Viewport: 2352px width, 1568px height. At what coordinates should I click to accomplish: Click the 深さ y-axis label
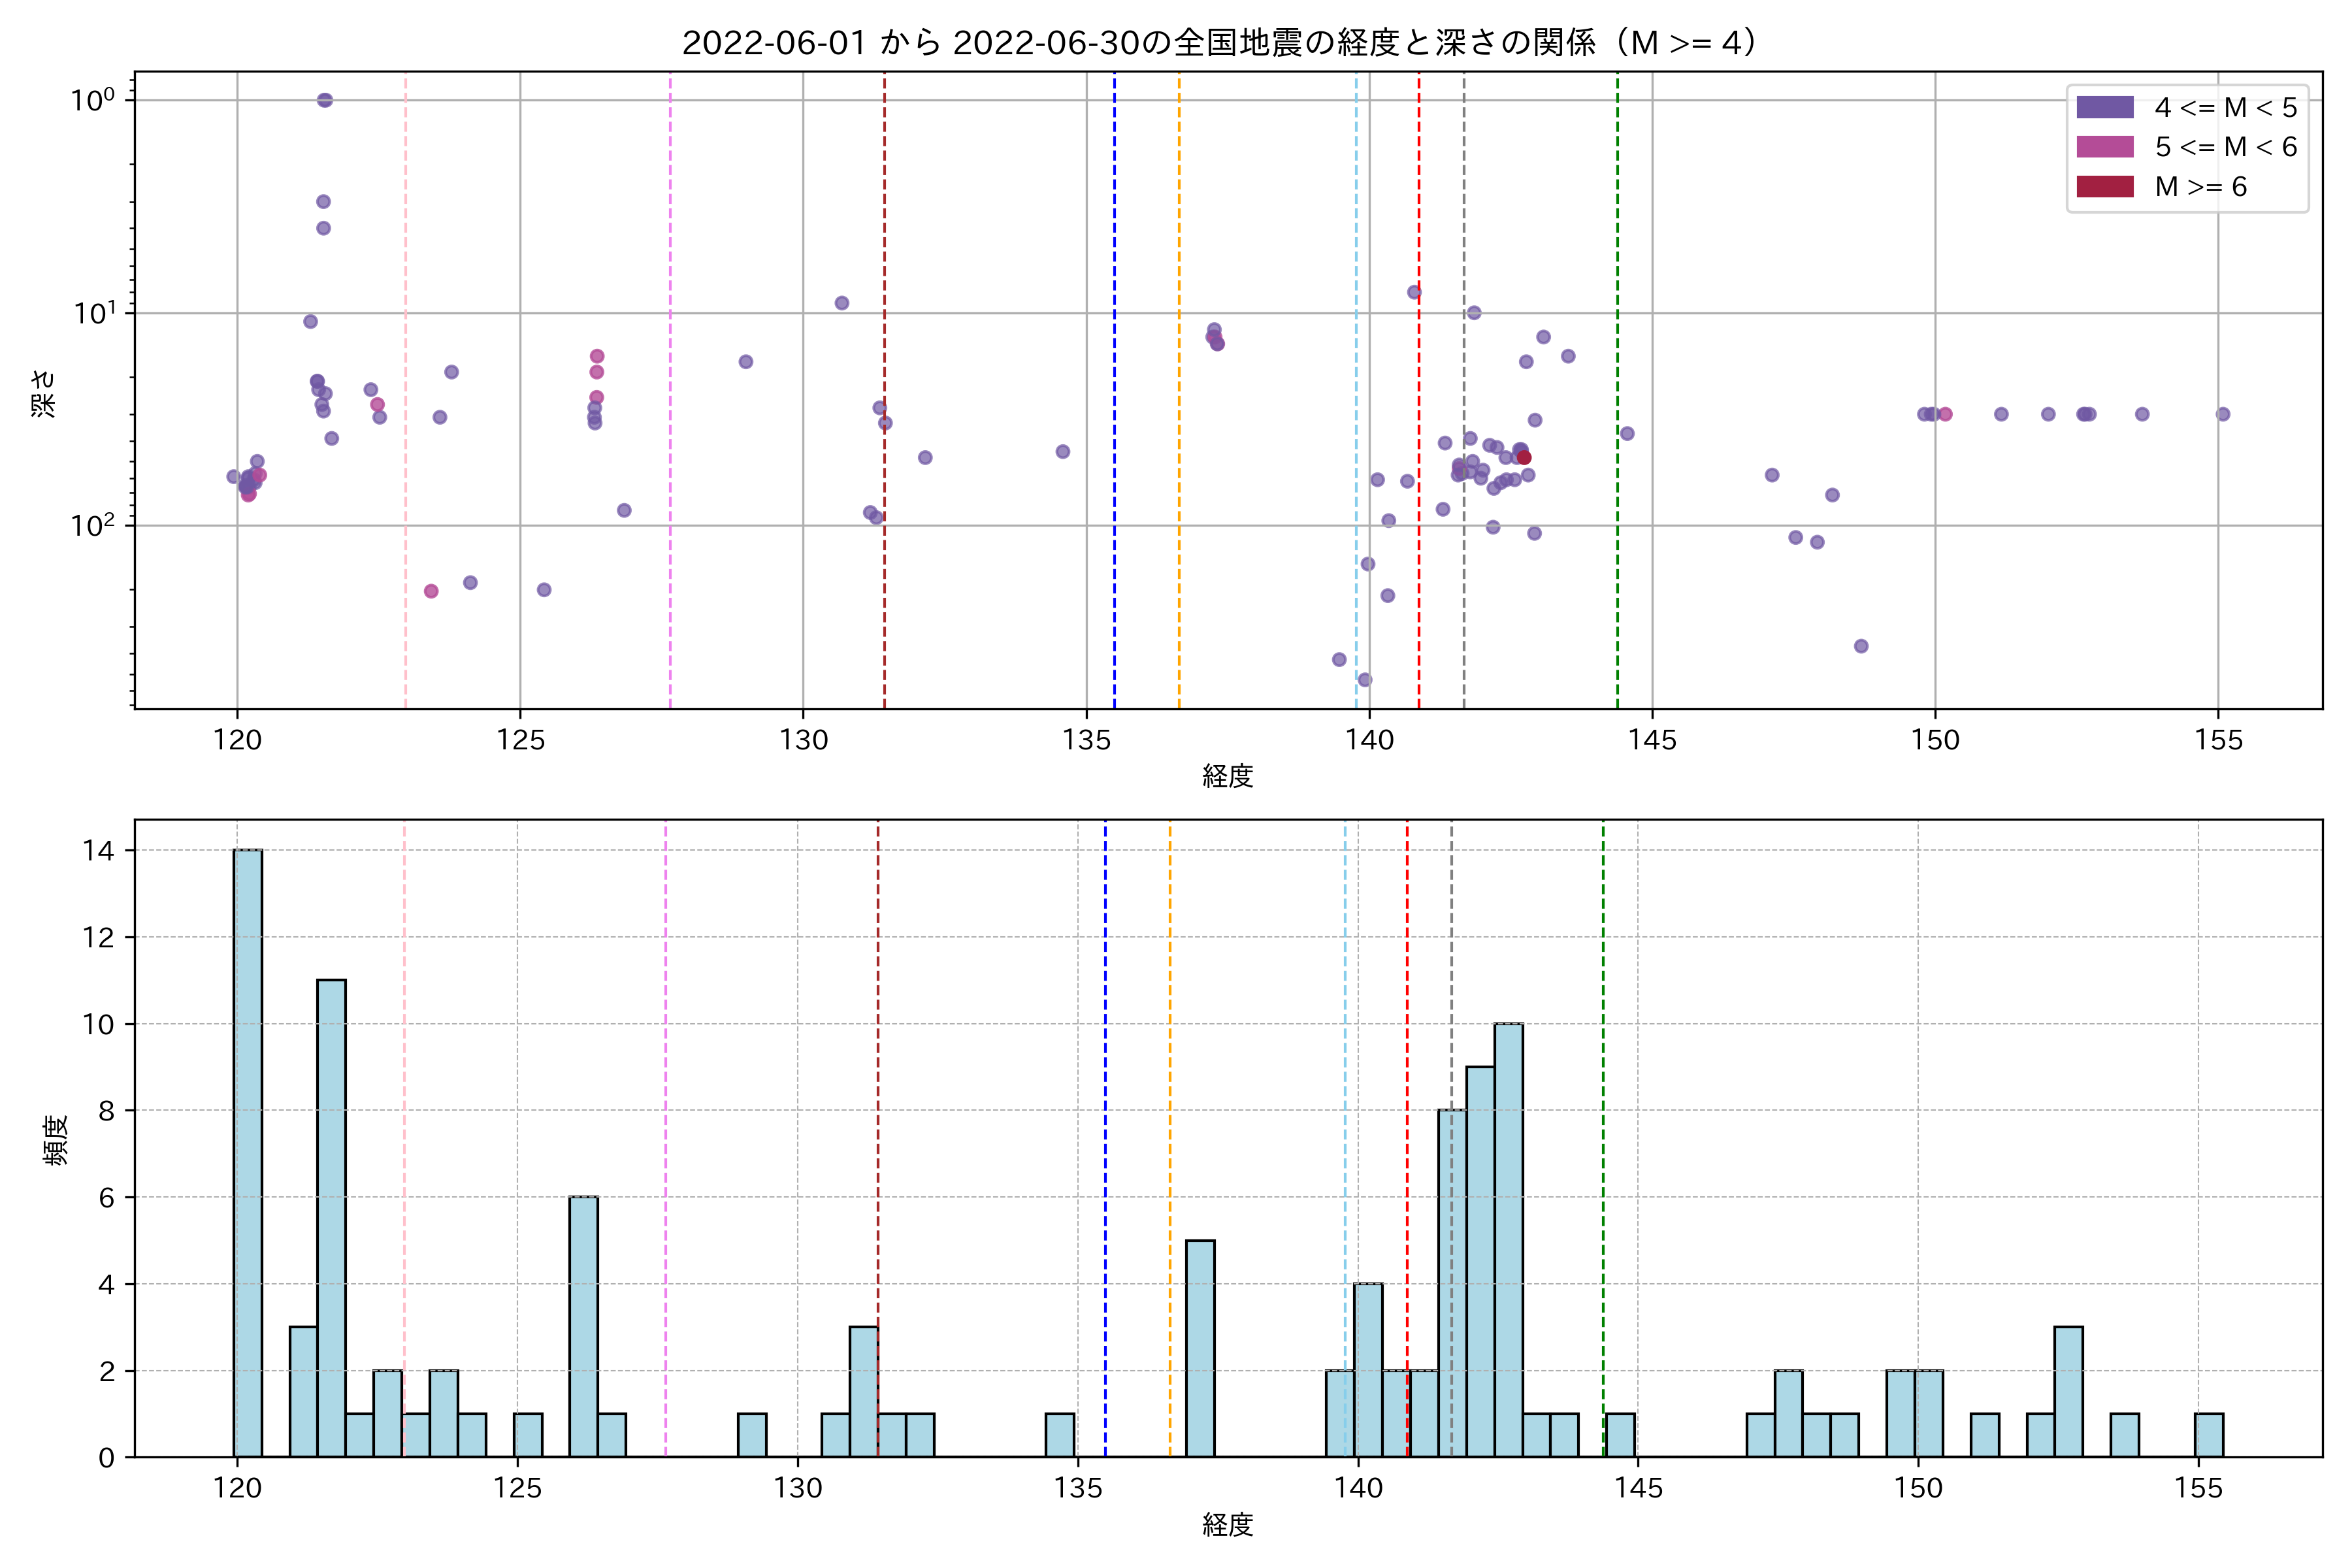coord(44,393)
